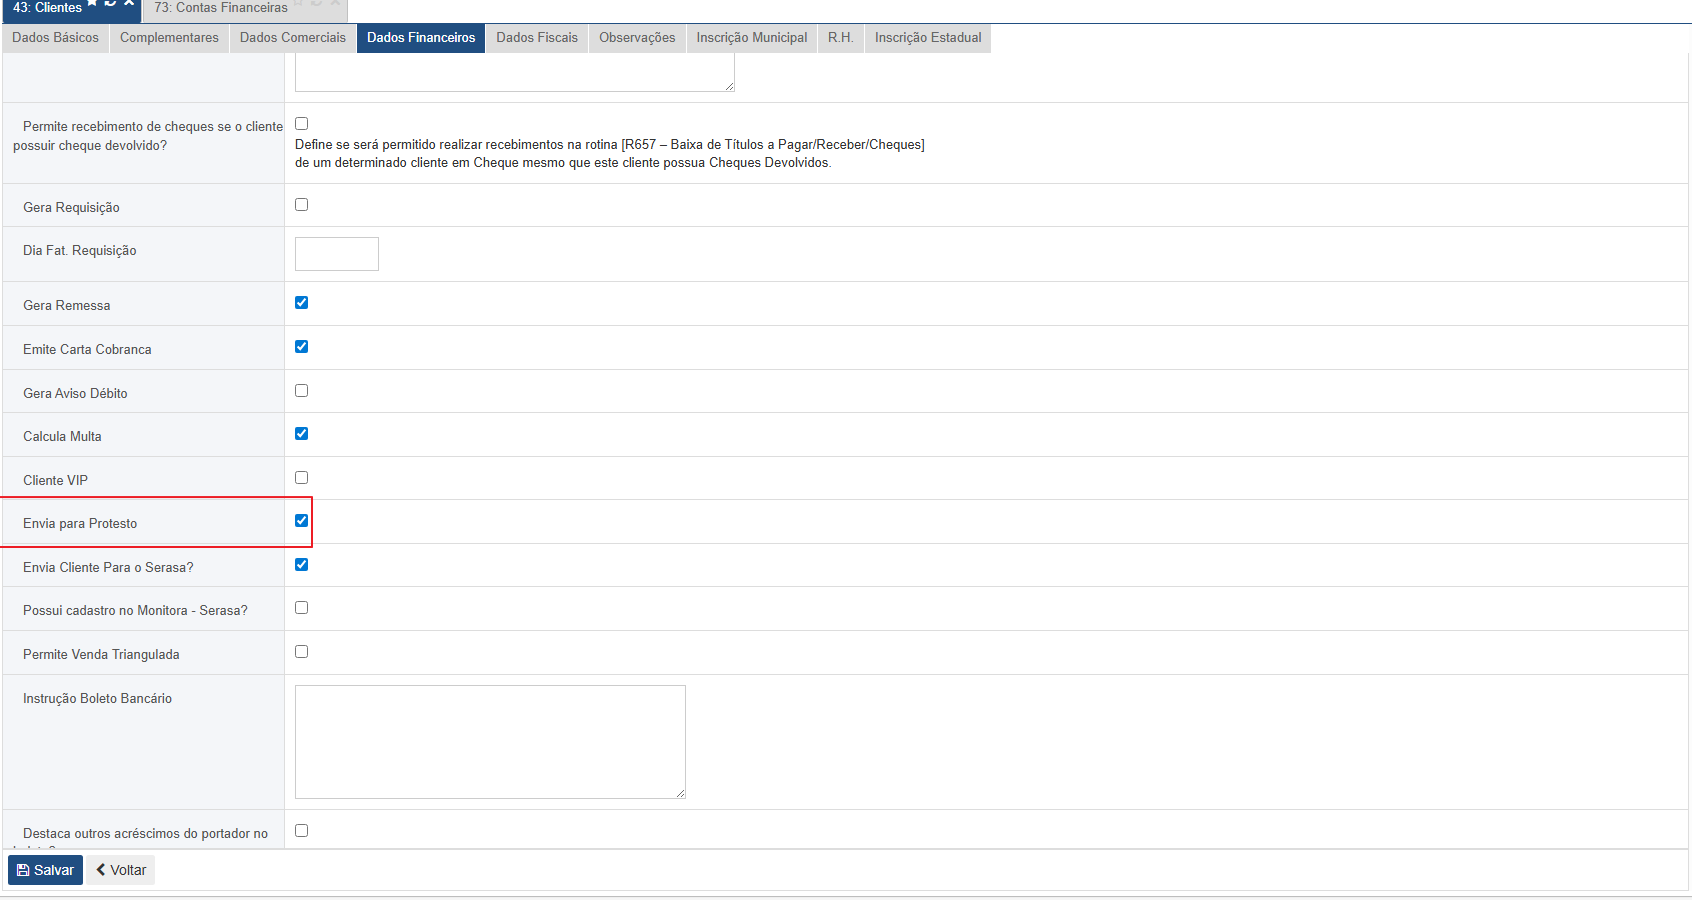
Task: Tick the Gera Aviso Débito checkbox
Action: pyautogui.click(x=301, y=391)
